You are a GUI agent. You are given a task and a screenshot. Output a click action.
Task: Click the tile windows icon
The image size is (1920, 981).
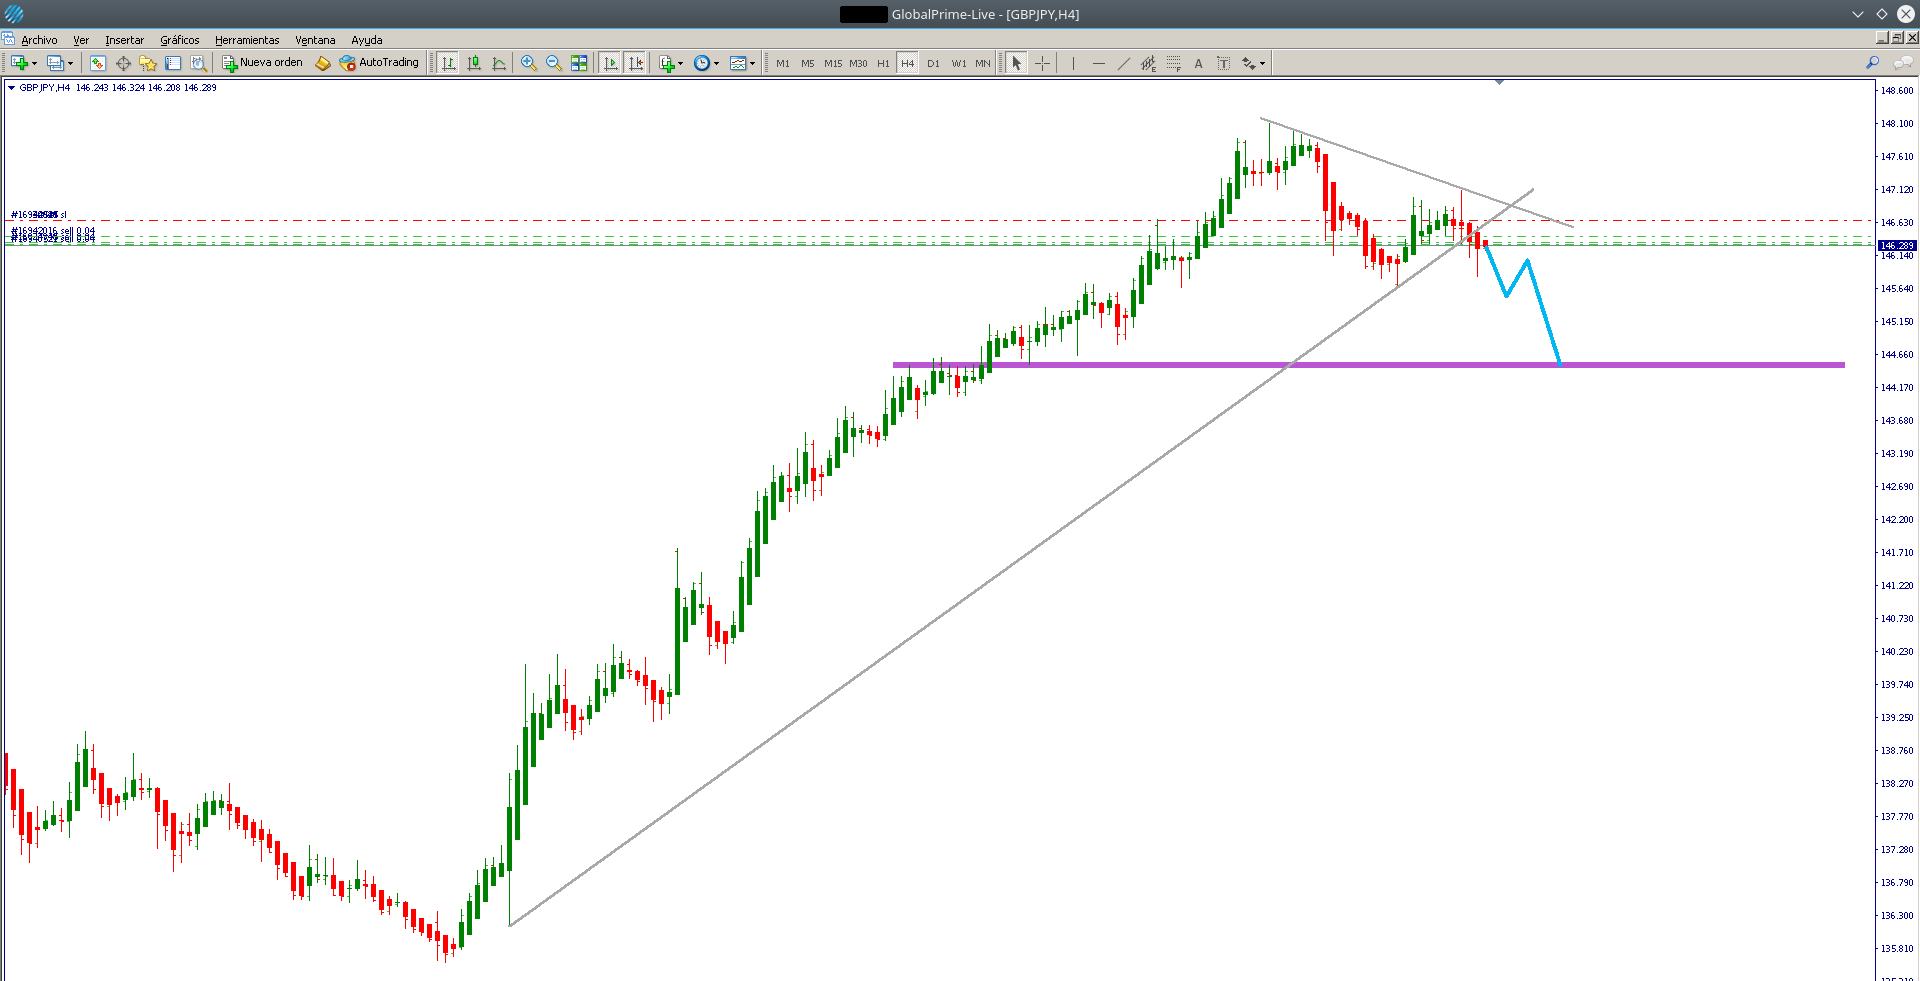point(579,63)
